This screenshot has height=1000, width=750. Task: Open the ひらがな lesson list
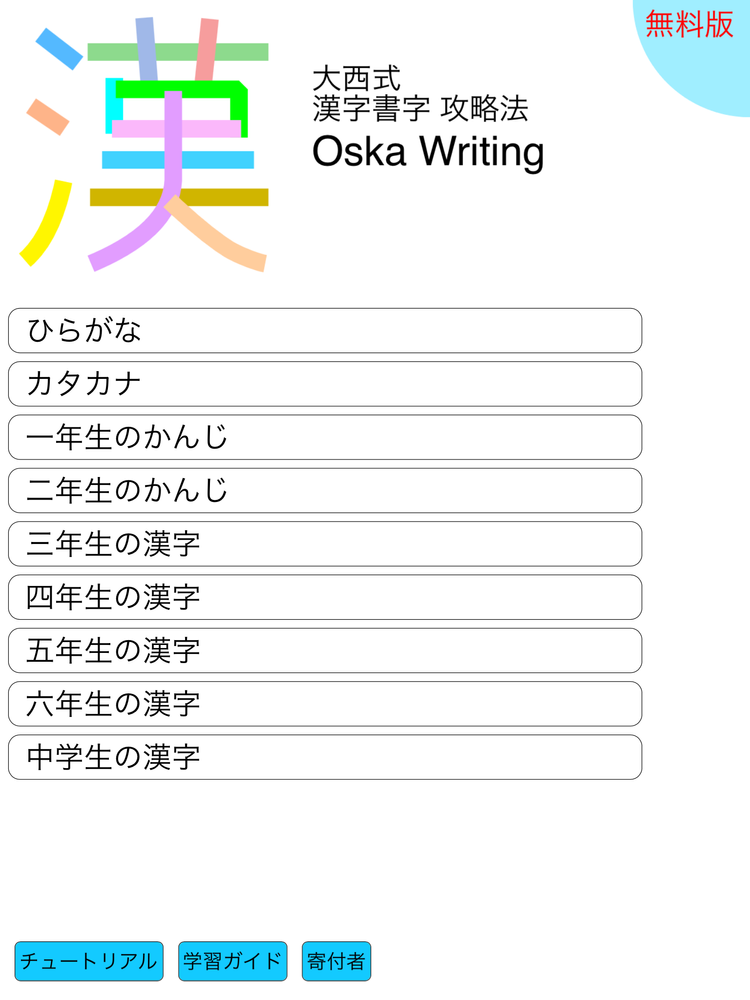tap(325, 330)
